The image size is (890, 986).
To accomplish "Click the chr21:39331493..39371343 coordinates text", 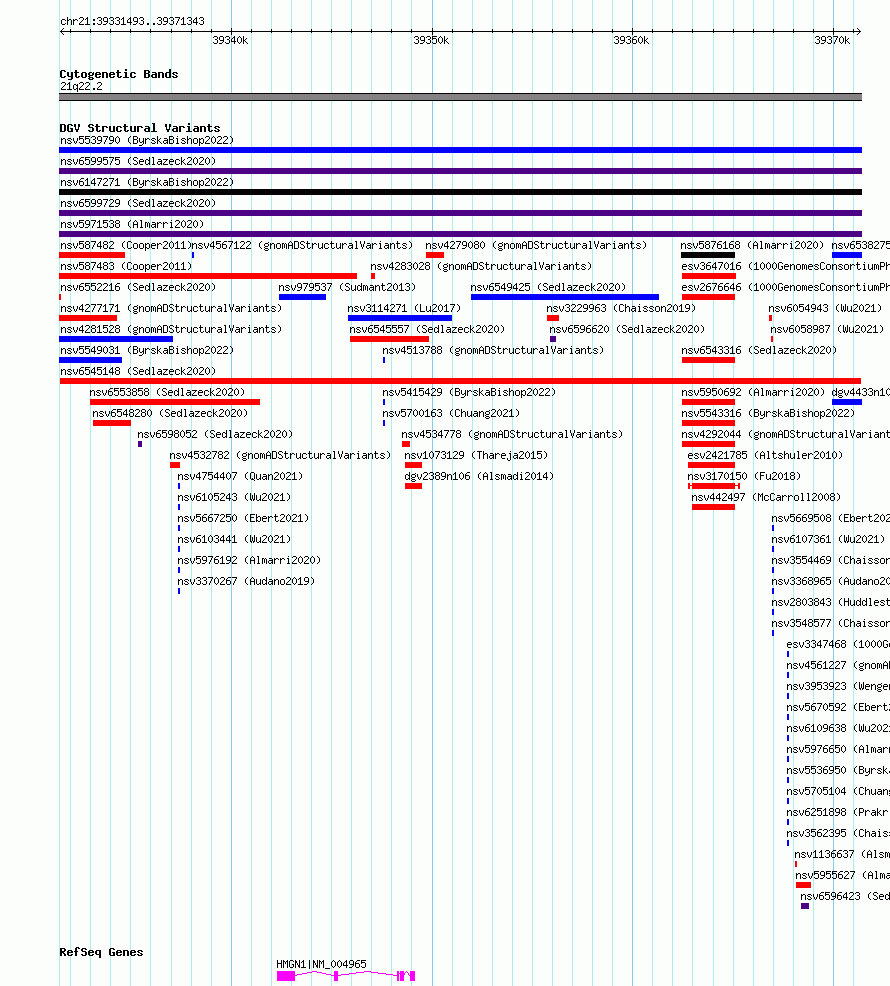I will pos(132,21).
